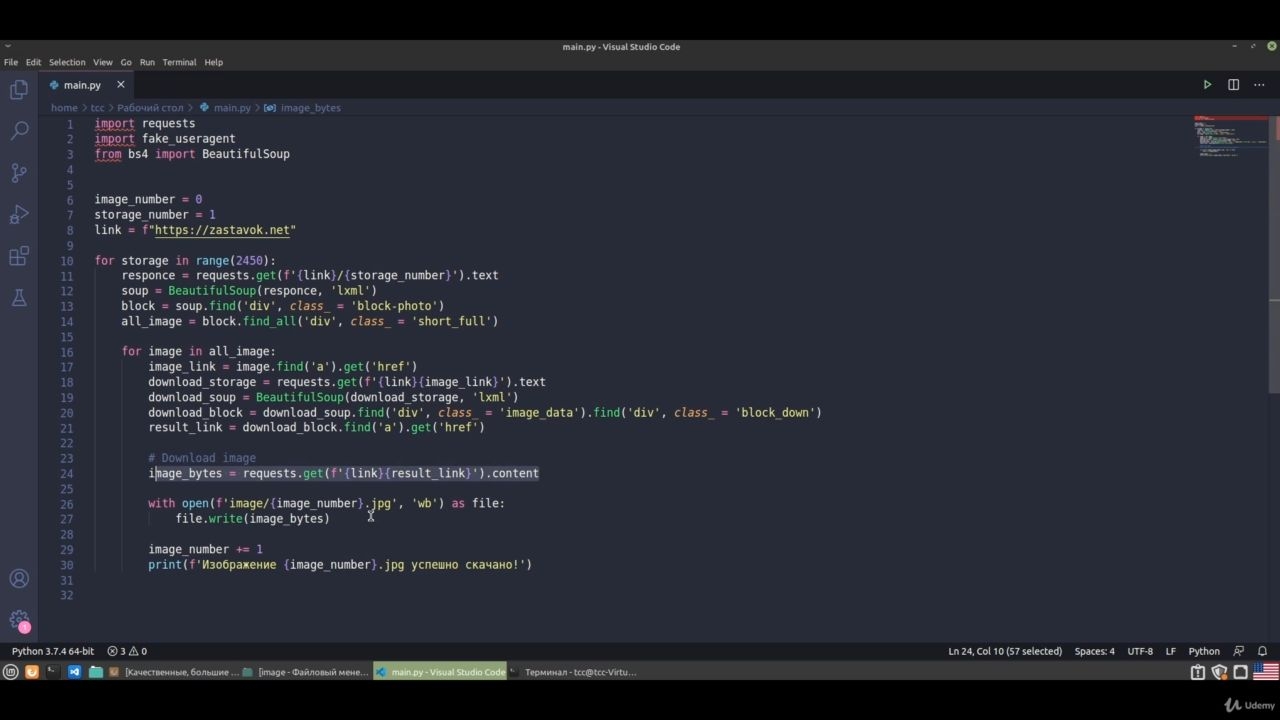This screenshot has height=720, width=1280.
Task: Launch Firefox from the taskbar
Action: coord(32,672)
